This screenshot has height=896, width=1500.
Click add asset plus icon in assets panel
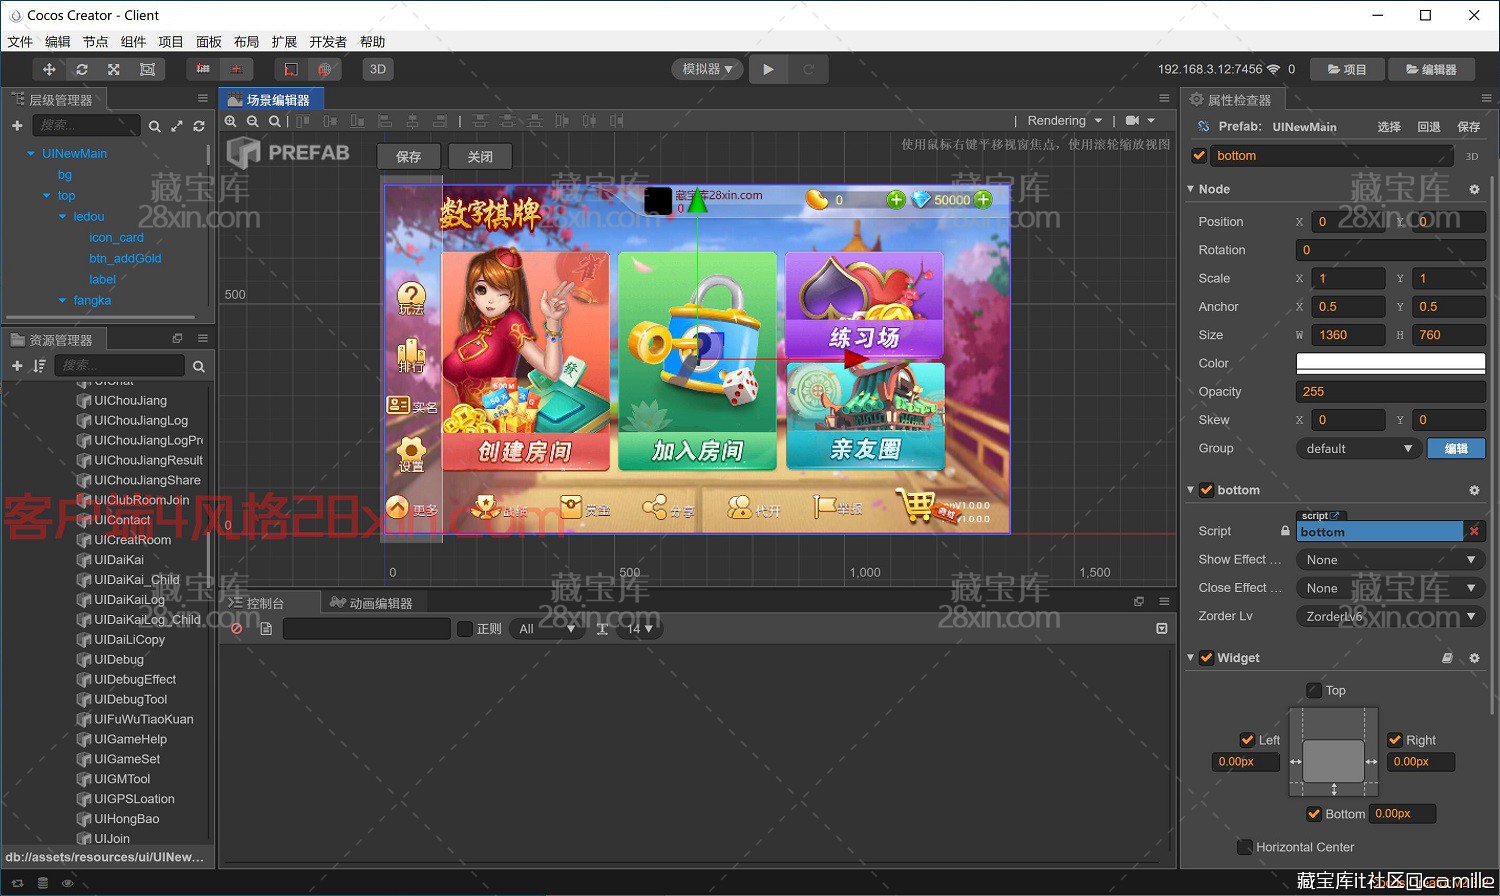point(17,366)
